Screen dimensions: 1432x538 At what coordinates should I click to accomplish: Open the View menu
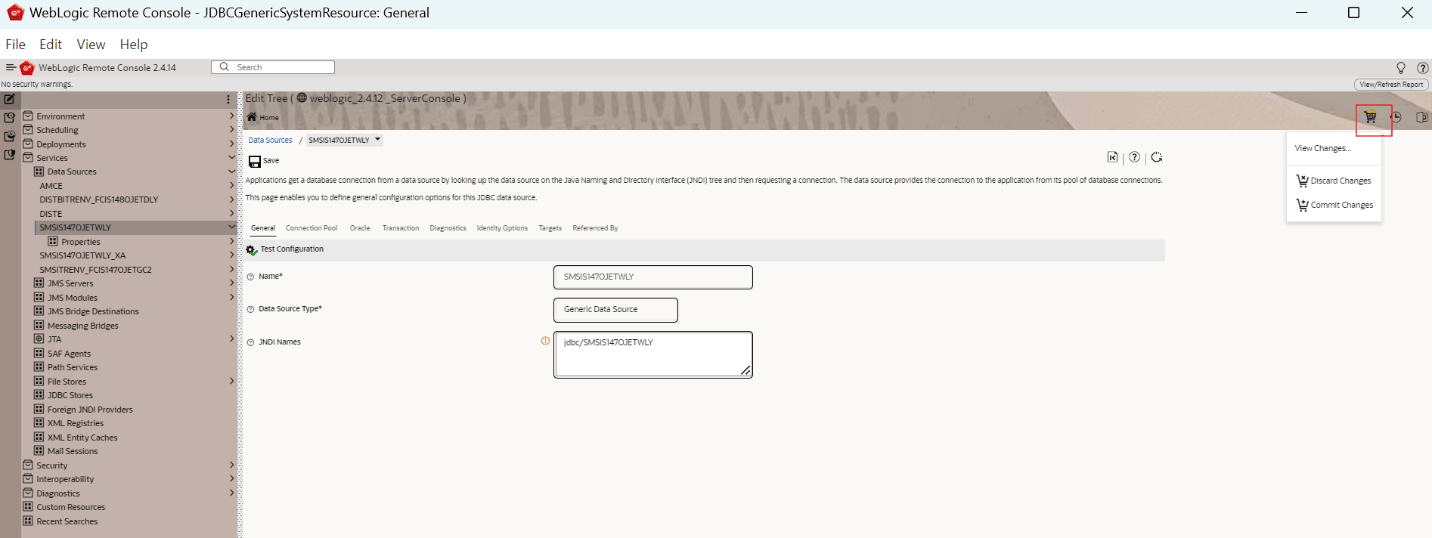click(91, 44)
